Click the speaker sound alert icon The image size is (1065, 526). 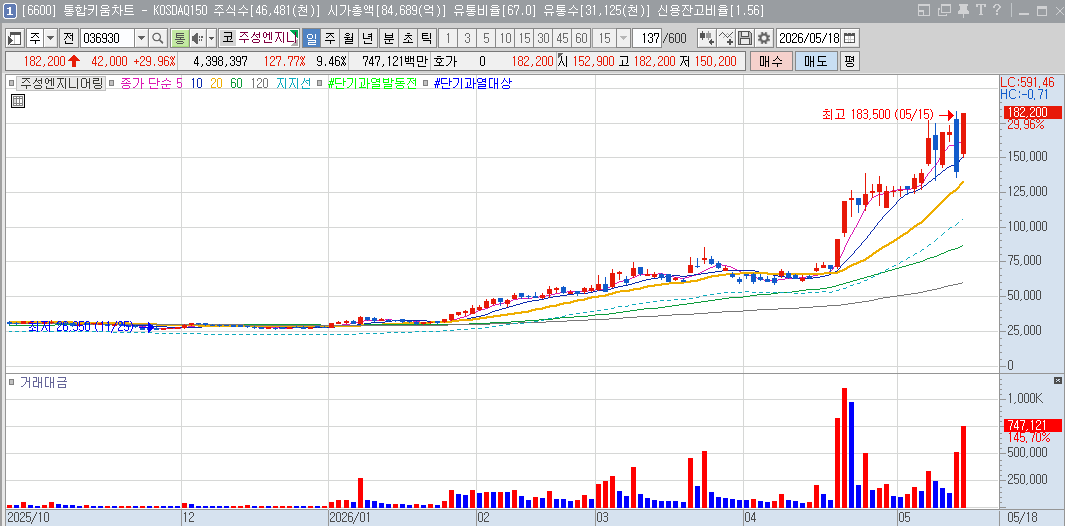click(x=197, y=37)
